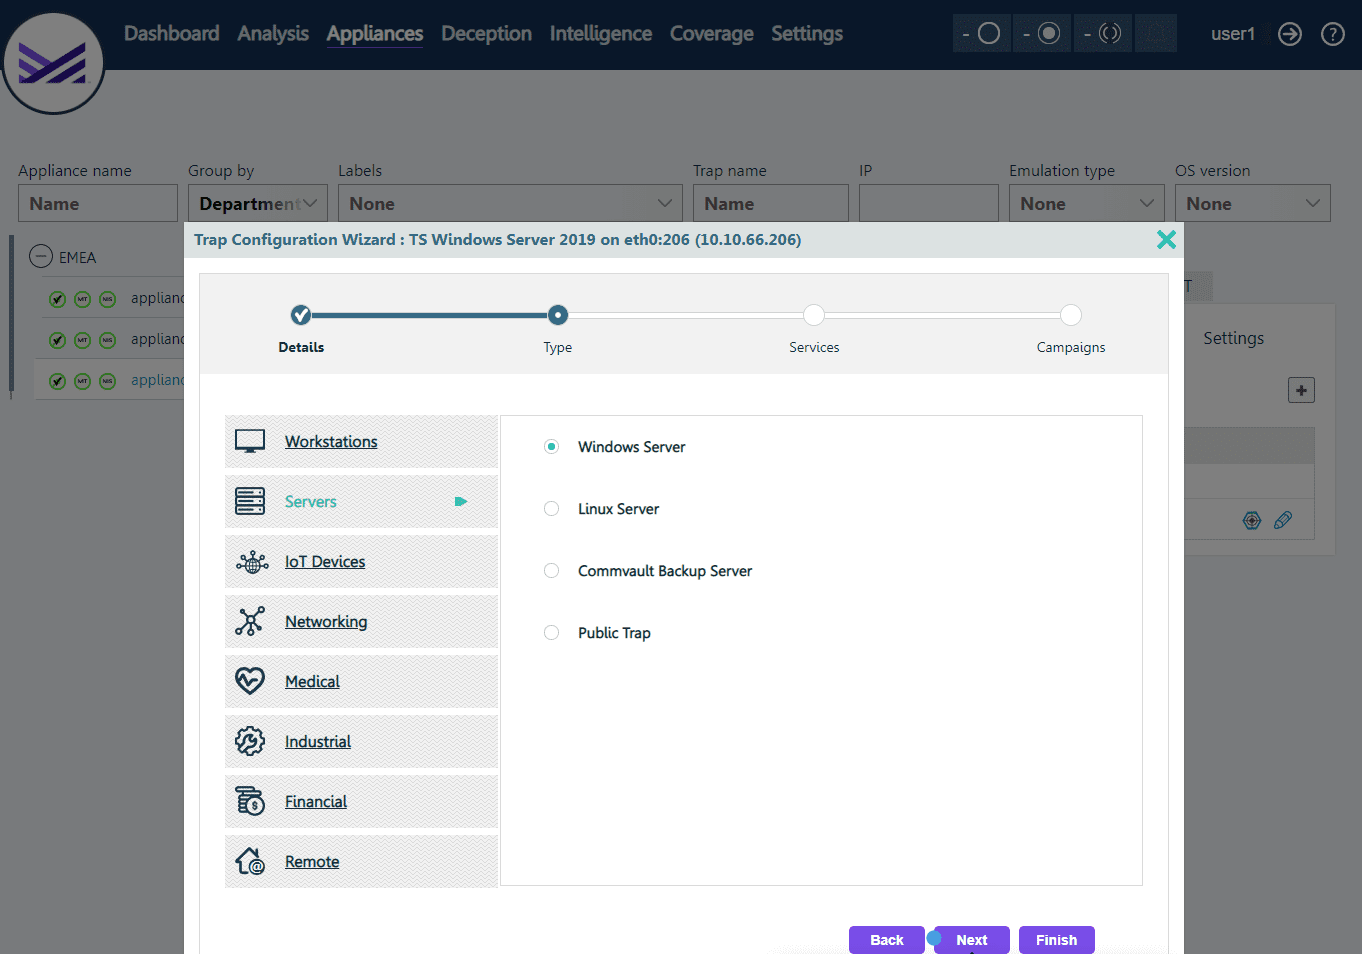This screenshot has width=1362, height=954.
Task: Click the Remote house icon
Action: click(250, 861)
